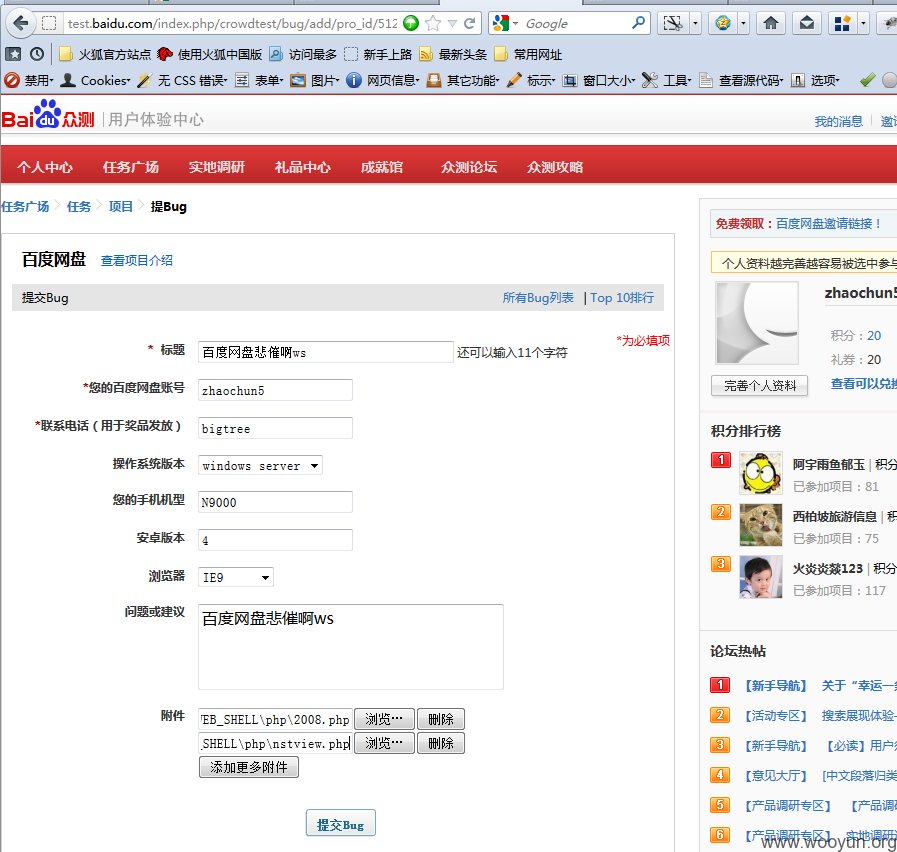
Task: Click 添加更多附件 button
Action: coord(249,767)
